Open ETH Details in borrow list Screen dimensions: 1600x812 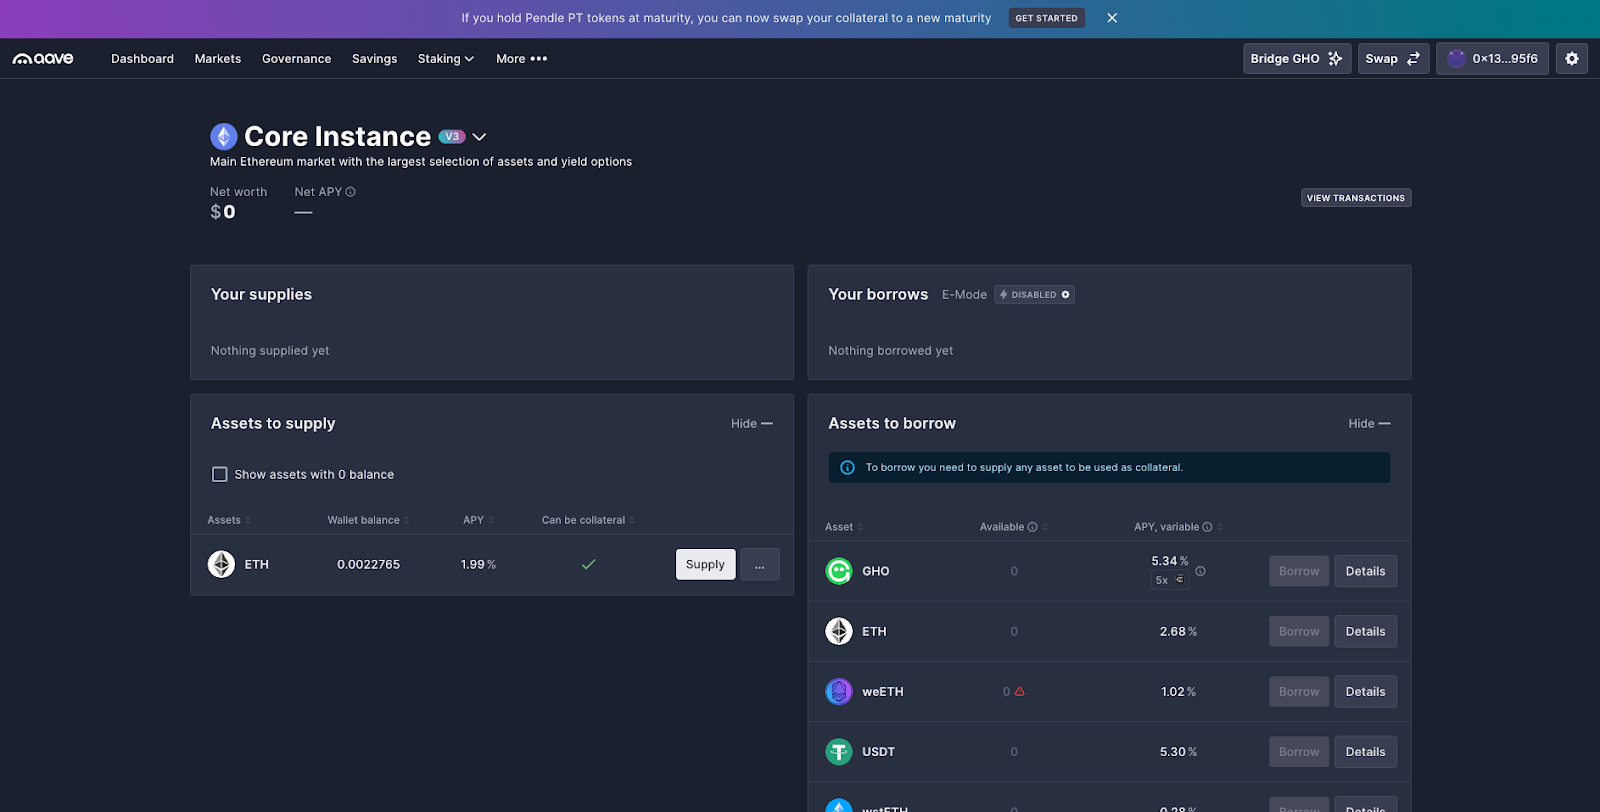click(1365, 631)
